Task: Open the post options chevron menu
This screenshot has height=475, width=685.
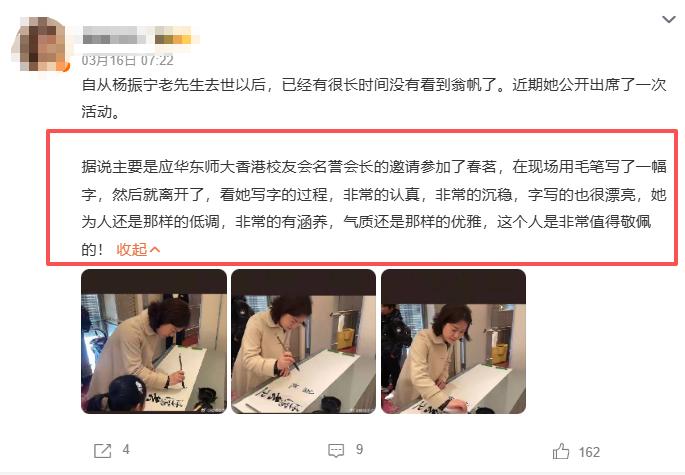Action: (x=669, y=19)
